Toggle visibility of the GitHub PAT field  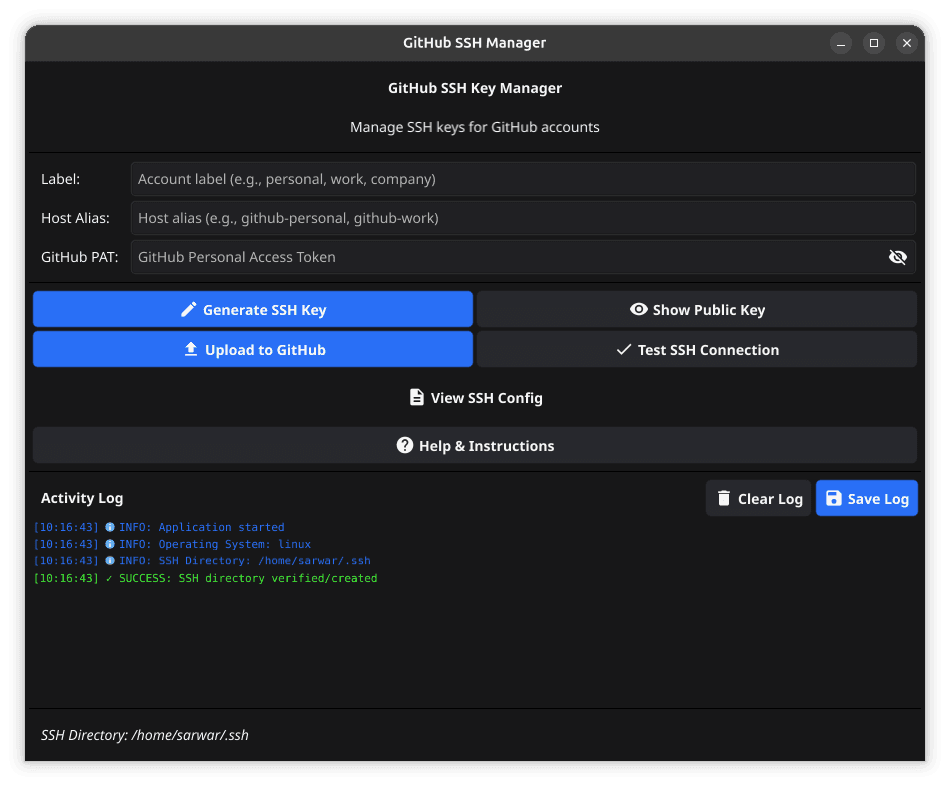tap(897, 257)
